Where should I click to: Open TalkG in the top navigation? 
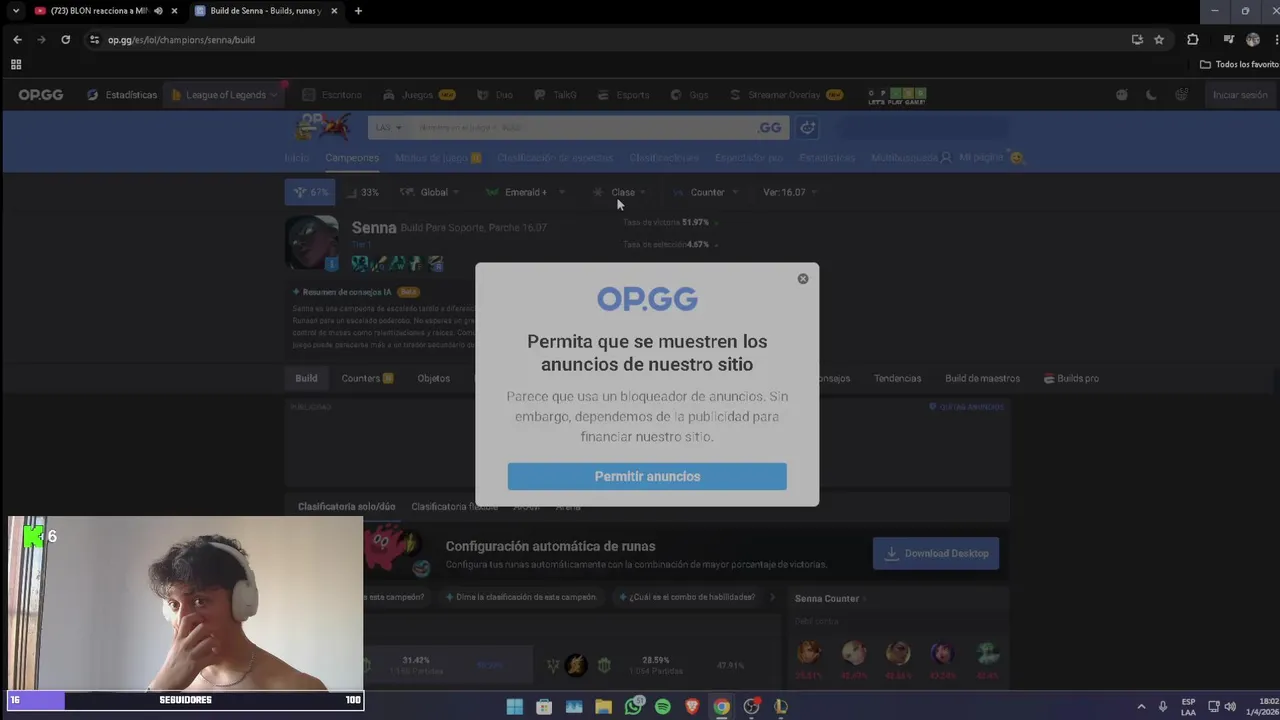[x=555, y=95]
